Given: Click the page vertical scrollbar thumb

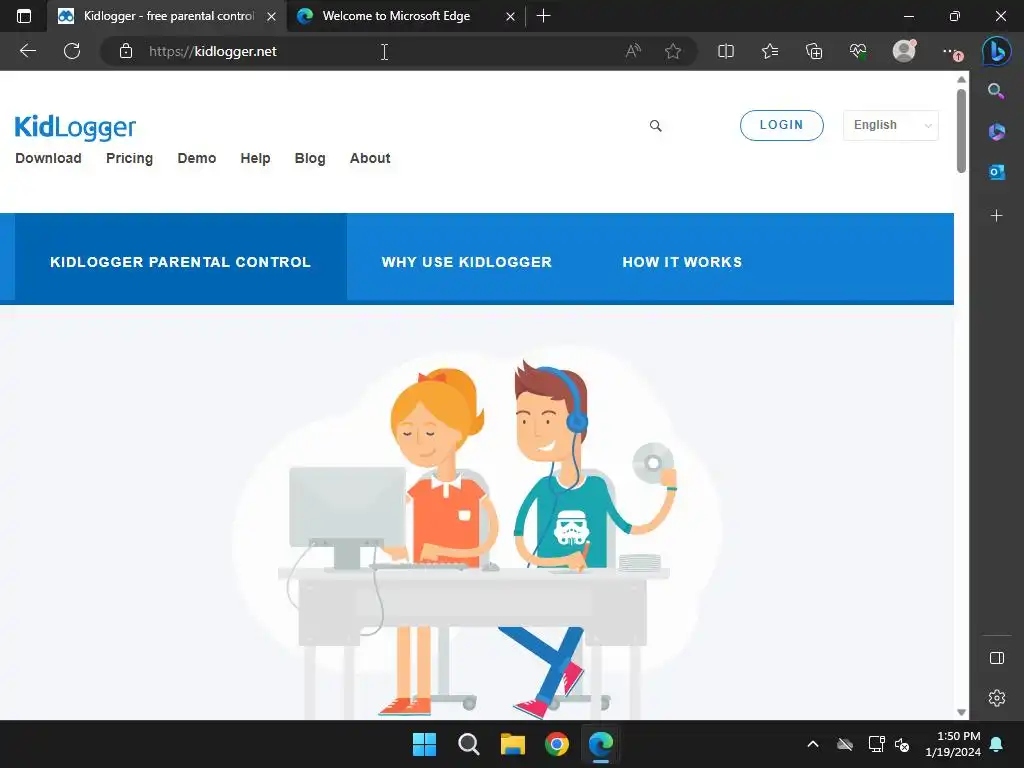Looking at the screenshot, I should (961, 131).
